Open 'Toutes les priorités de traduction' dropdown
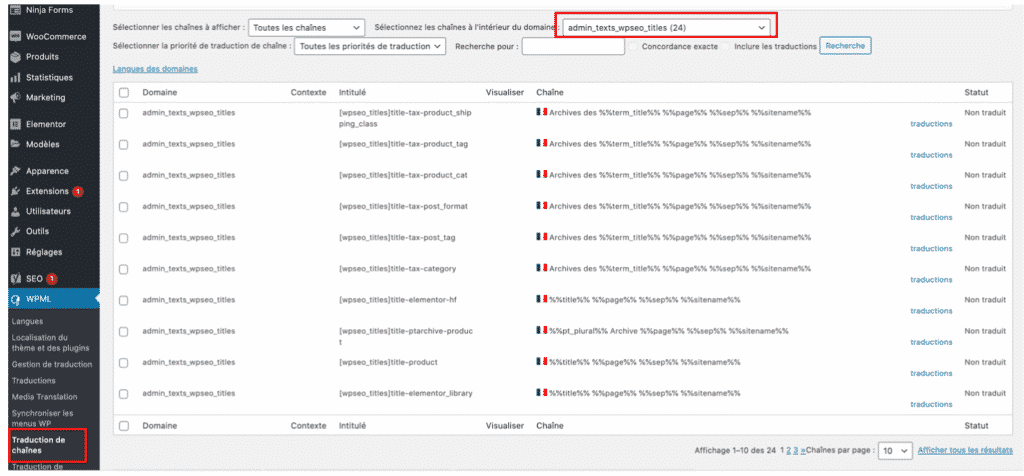Screen dimensions: 1024x476 370,46
